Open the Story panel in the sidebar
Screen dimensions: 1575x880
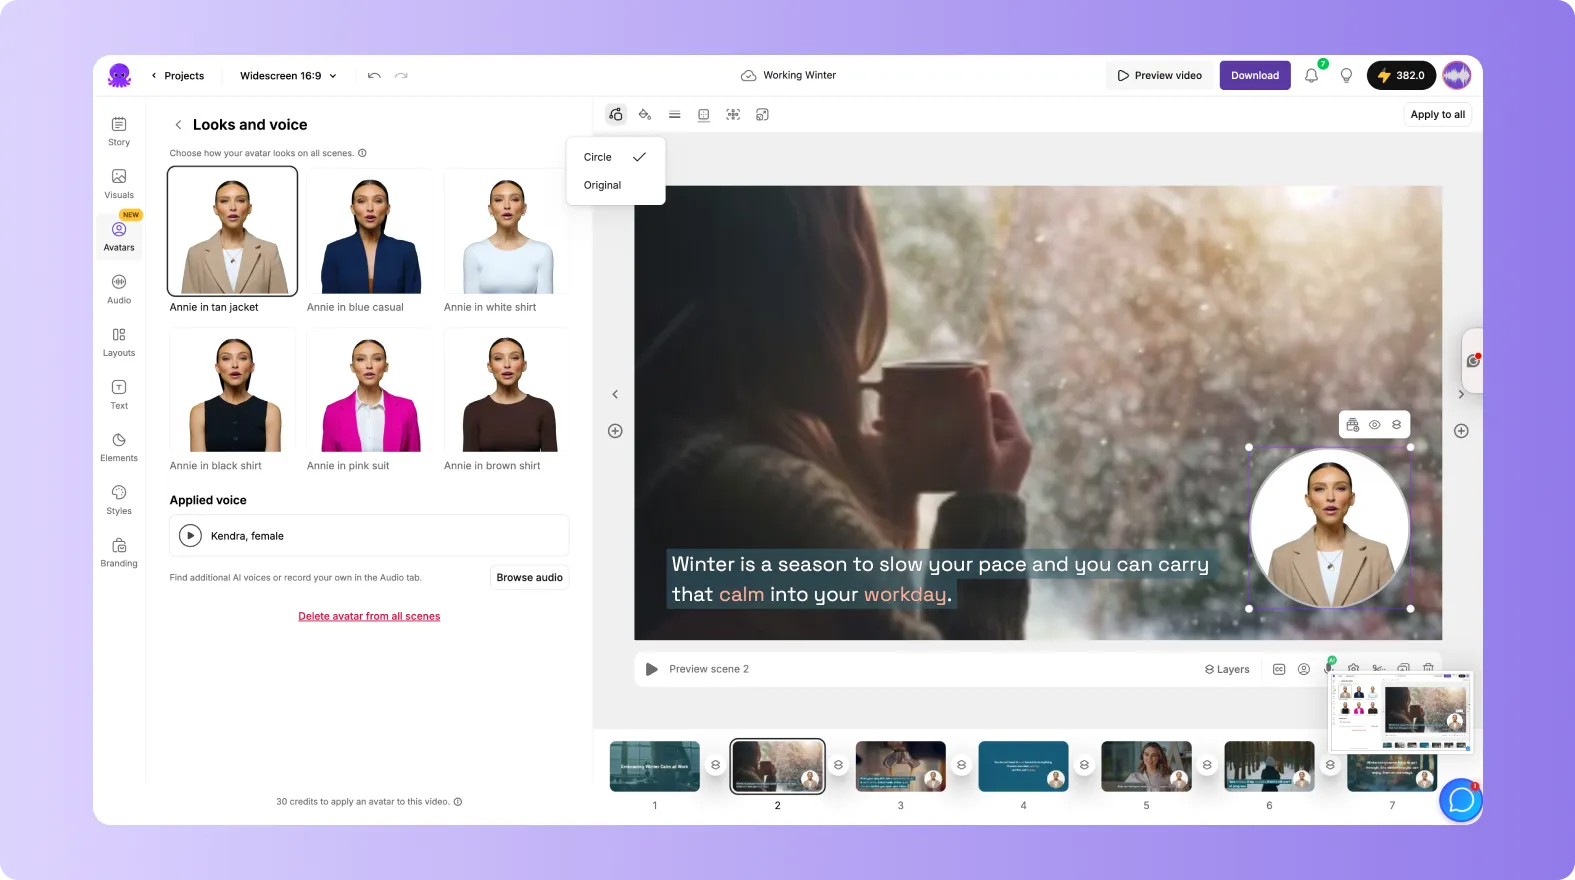coord(119,131)
